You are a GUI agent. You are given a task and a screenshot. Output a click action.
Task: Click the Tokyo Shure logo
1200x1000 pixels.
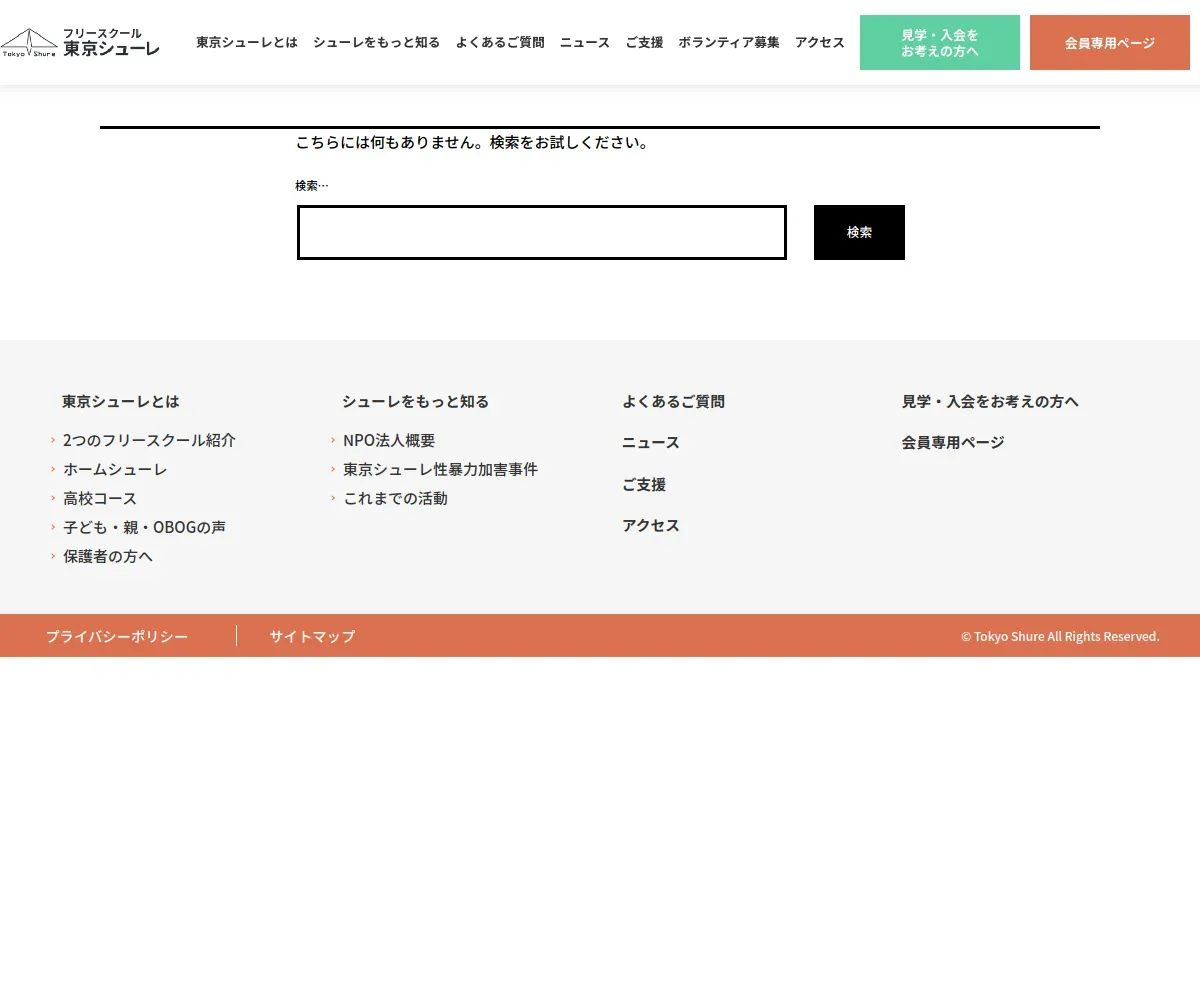coord(80,42)
